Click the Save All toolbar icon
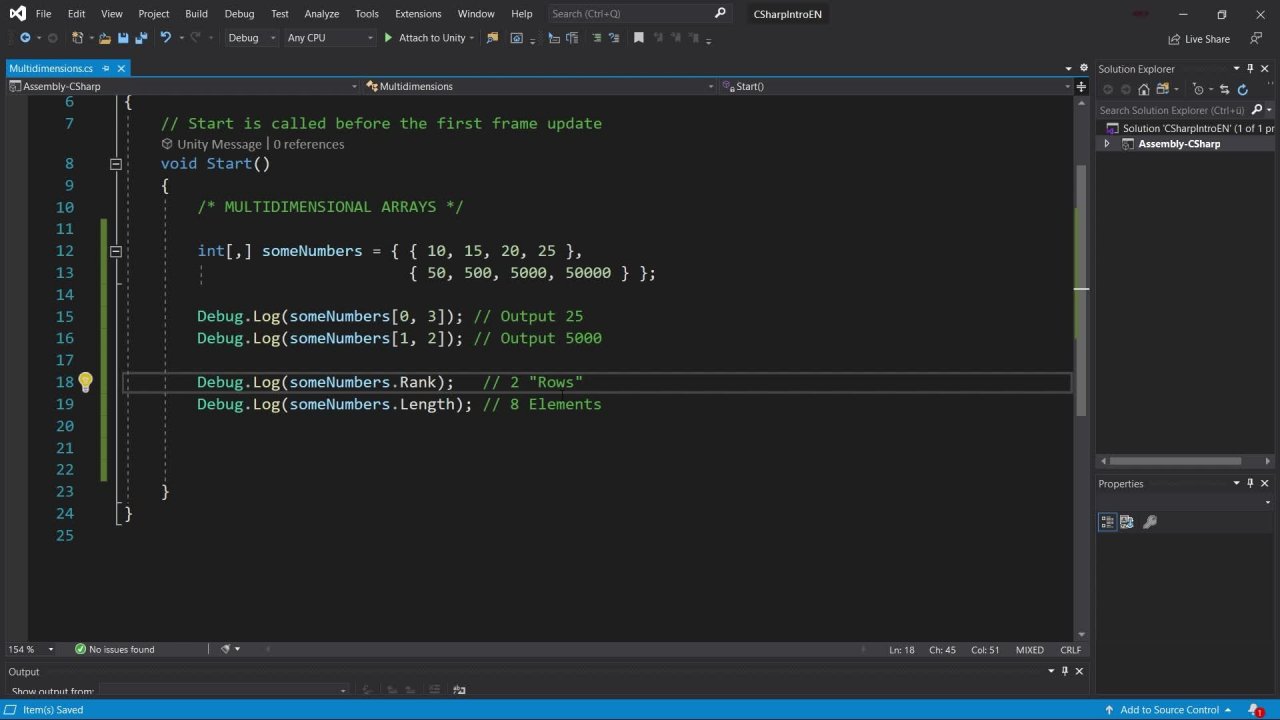The width and height of the screenshot is (1280, 720). (140, 38)
